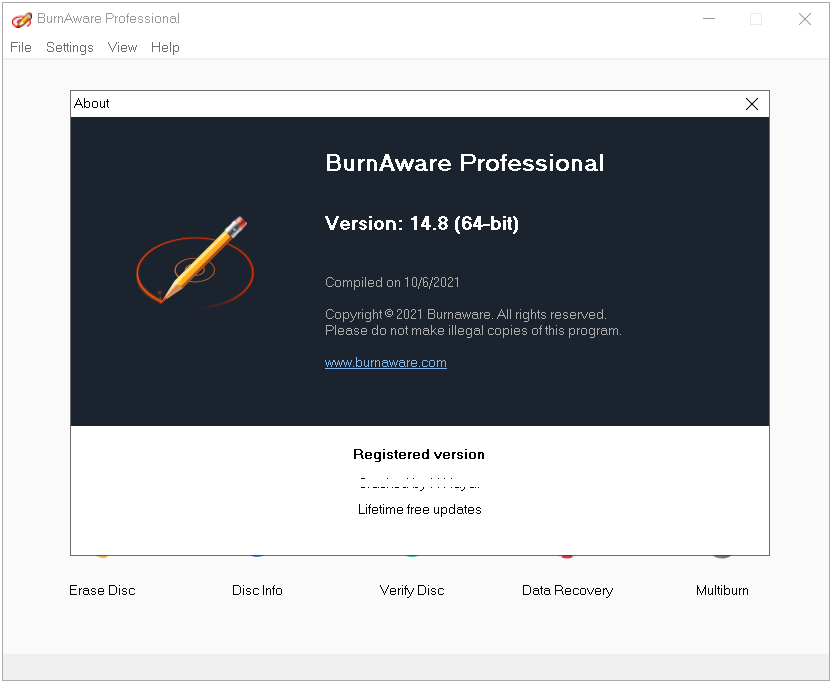Image resolution: width=831 pixels, height=682 pixels.
Task: Click the BurnAware Professional heading in About
Action: [465, 163]
